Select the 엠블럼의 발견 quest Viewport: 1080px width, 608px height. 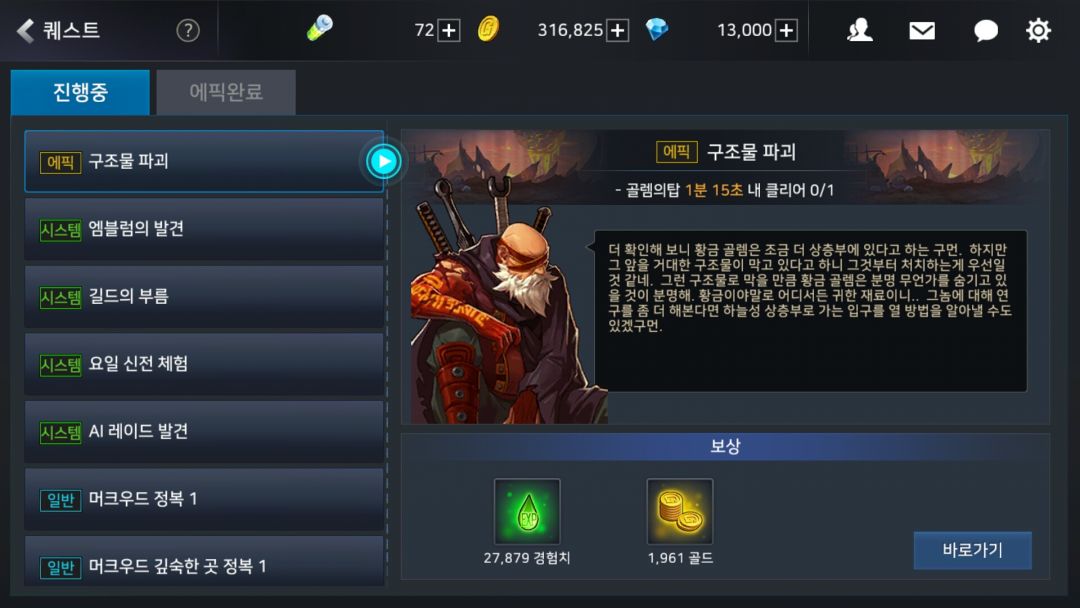(x=204, y=229)
